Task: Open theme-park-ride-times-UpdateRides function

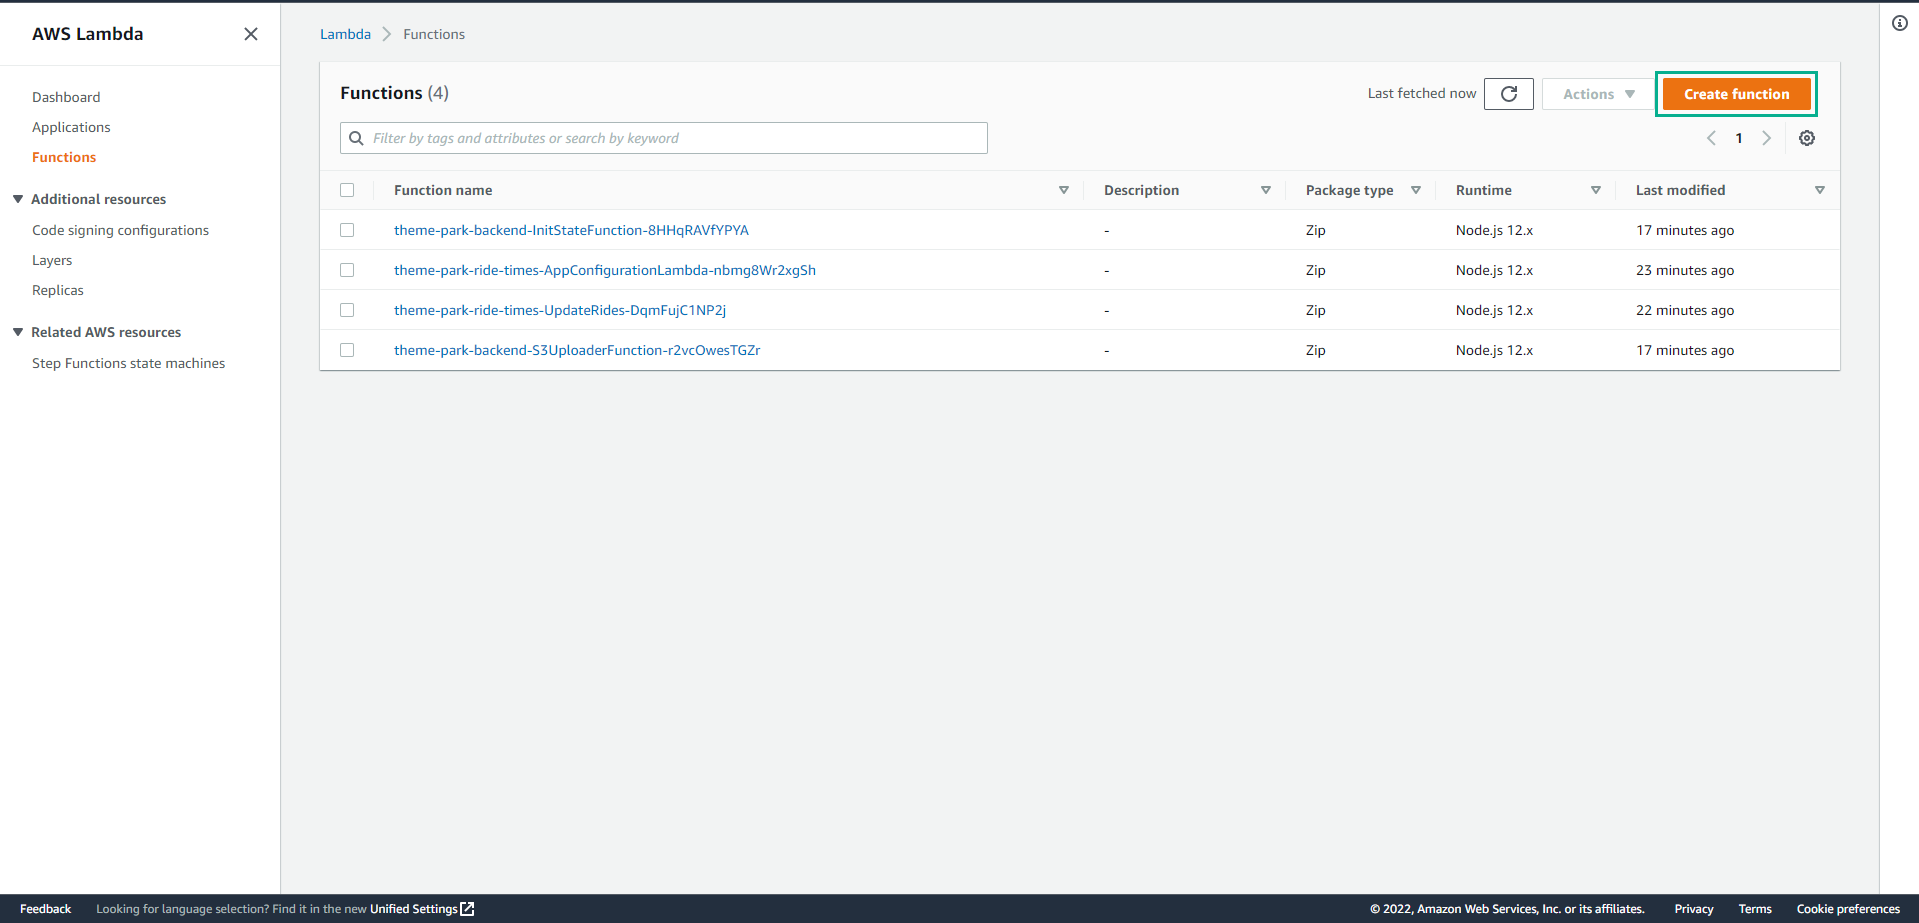Action: coord(560,310)
